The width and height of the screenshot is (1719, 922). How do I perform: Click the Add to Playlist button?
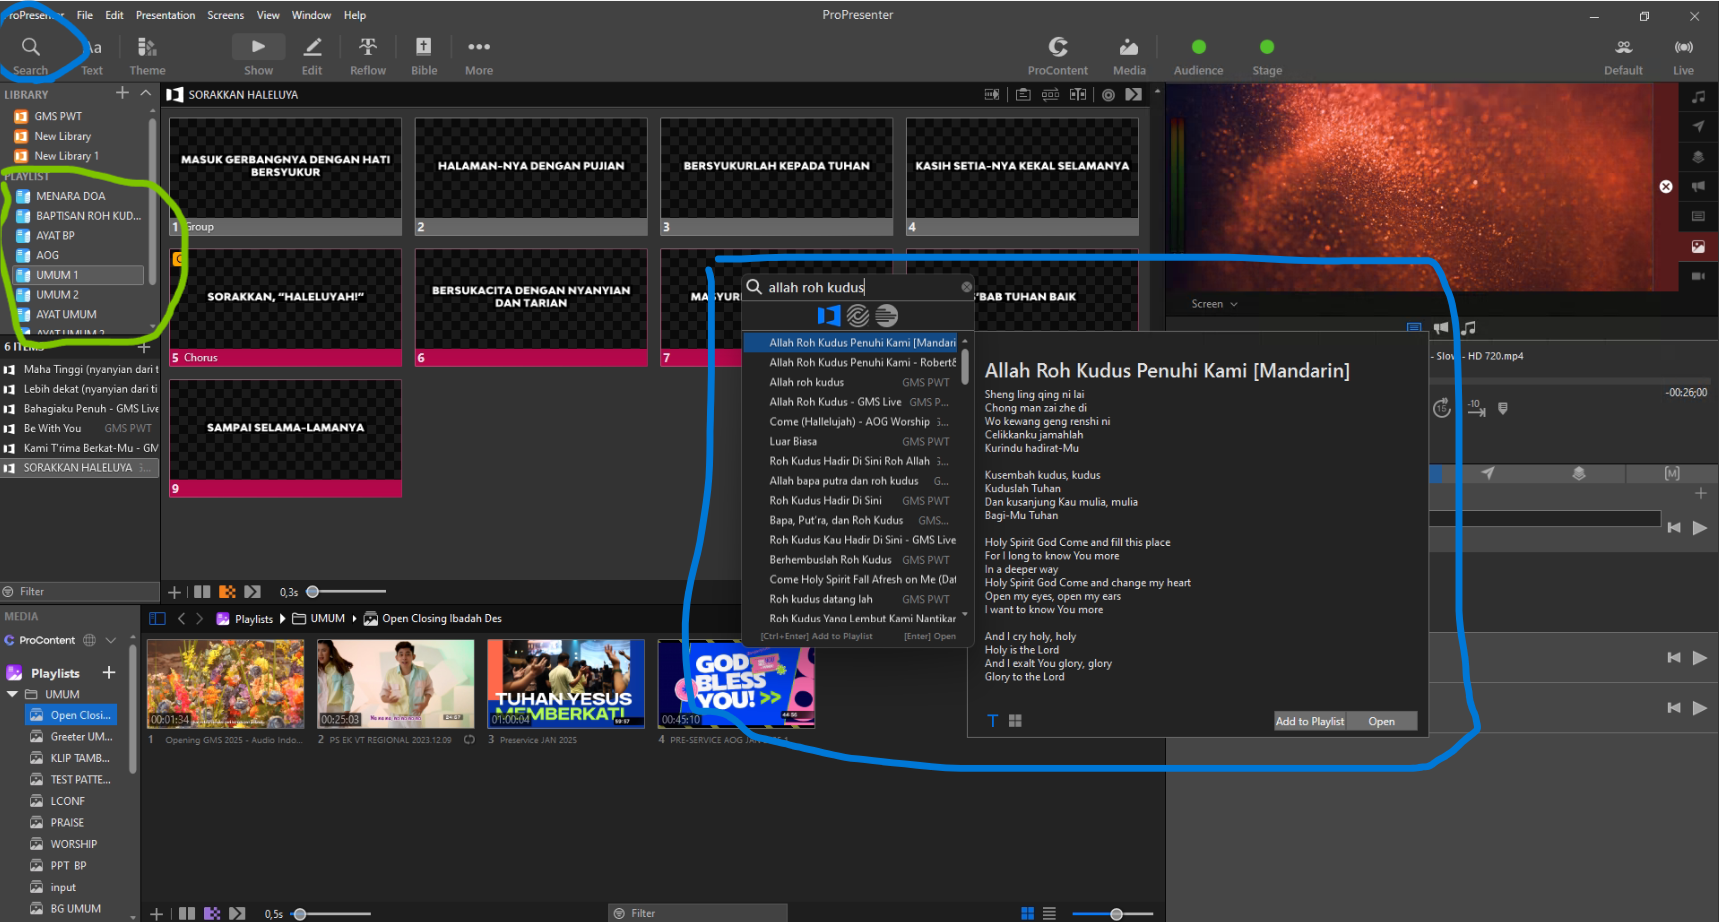click(1309, 721)
